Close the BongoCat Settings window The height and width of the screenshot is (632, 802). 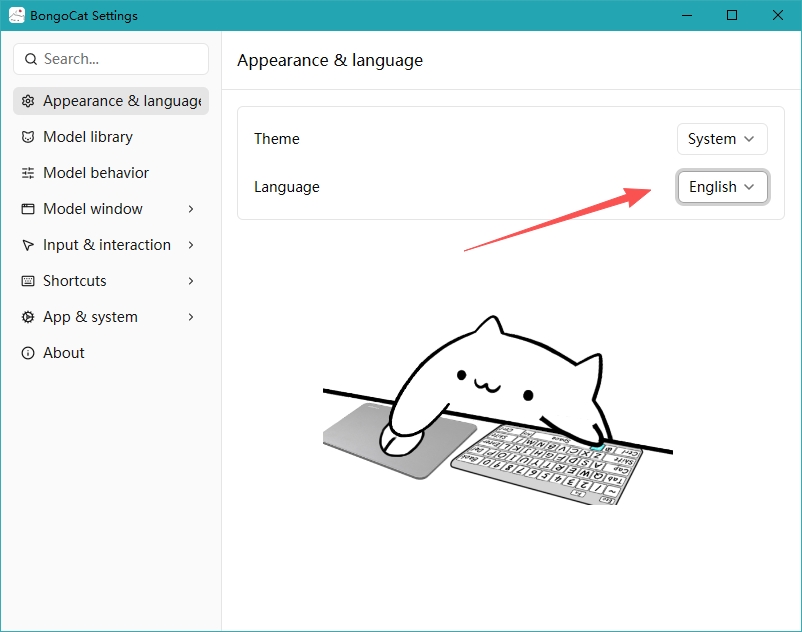(x=778, y=15)
